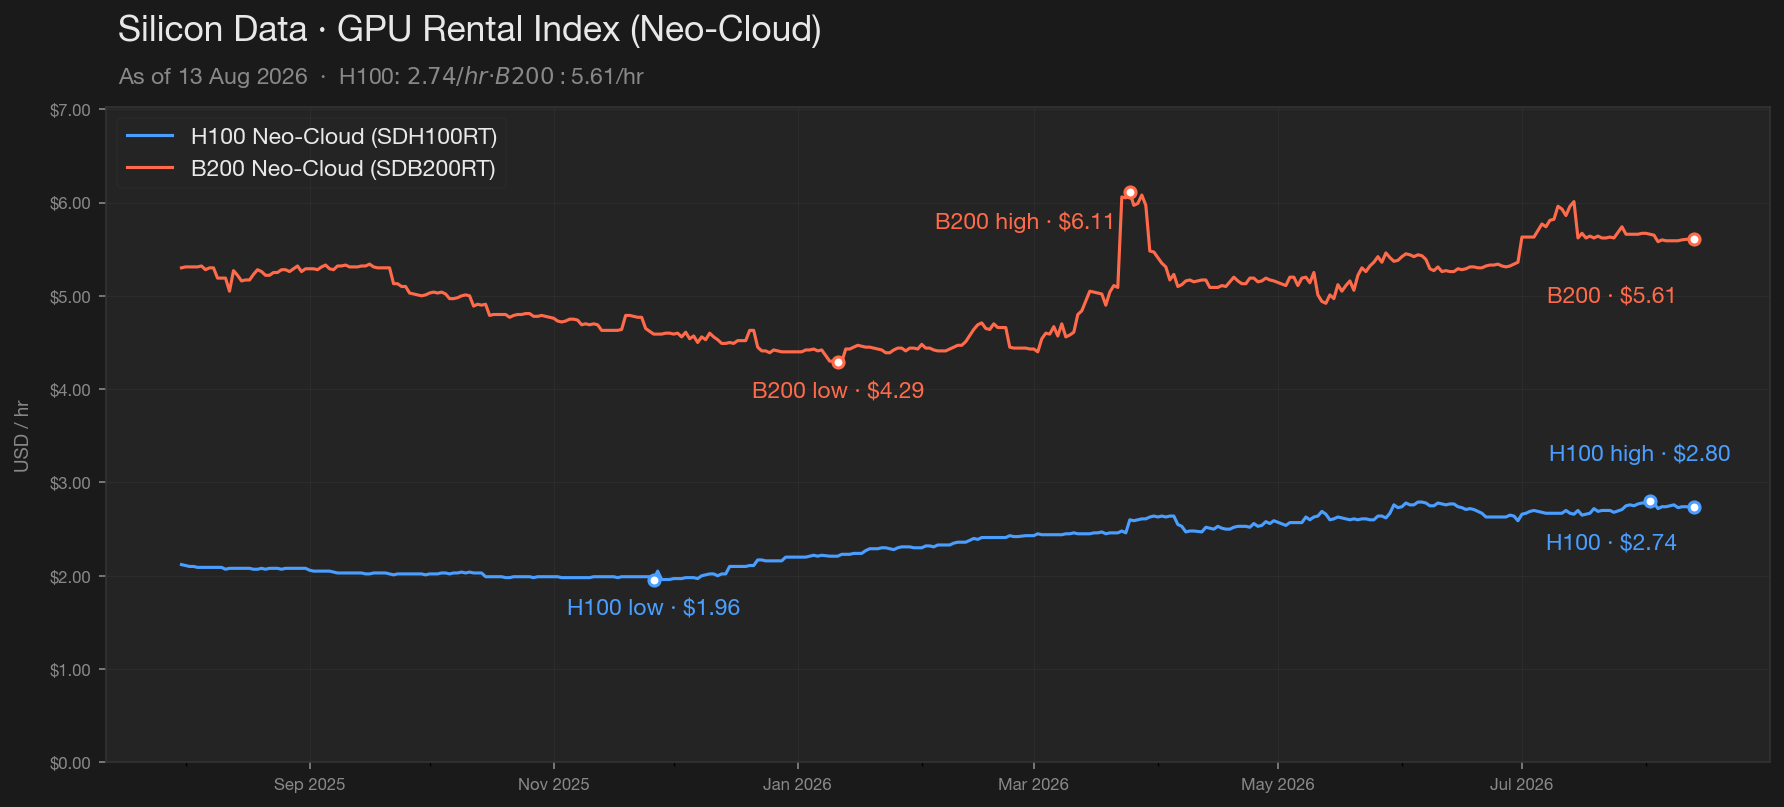Click the blue H100 legend line swatch
The image size is (1784, 807).
pyautogui.click(x=150, y=136)
